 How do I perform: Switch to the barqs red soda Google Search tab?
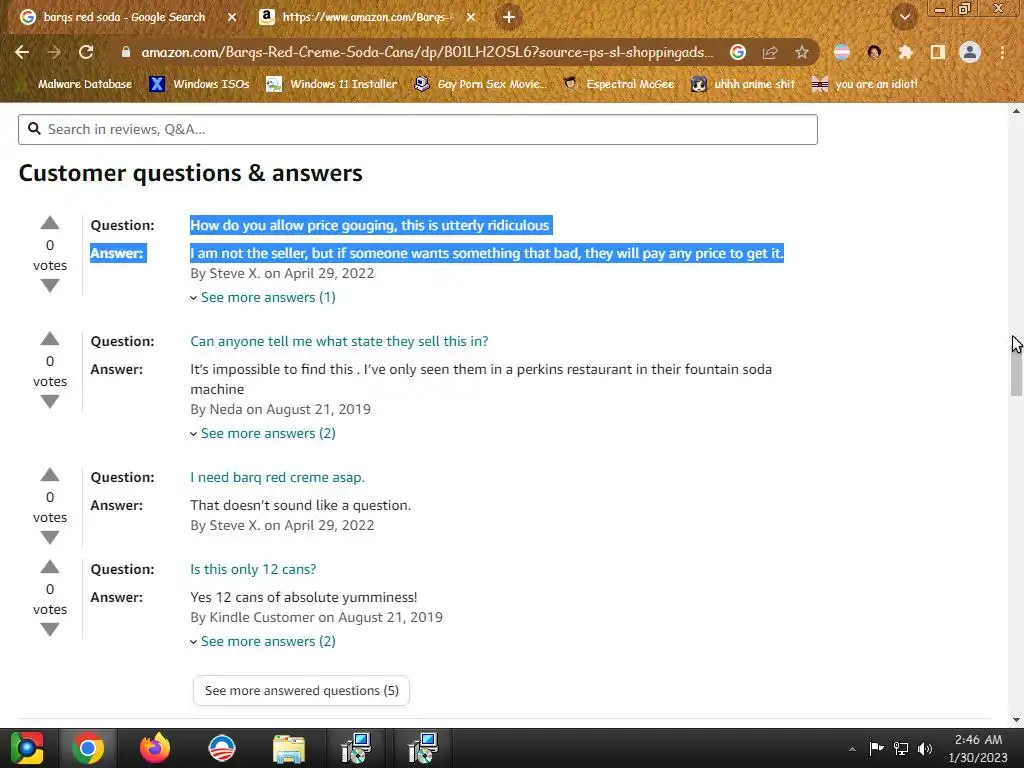coord(124,18)
